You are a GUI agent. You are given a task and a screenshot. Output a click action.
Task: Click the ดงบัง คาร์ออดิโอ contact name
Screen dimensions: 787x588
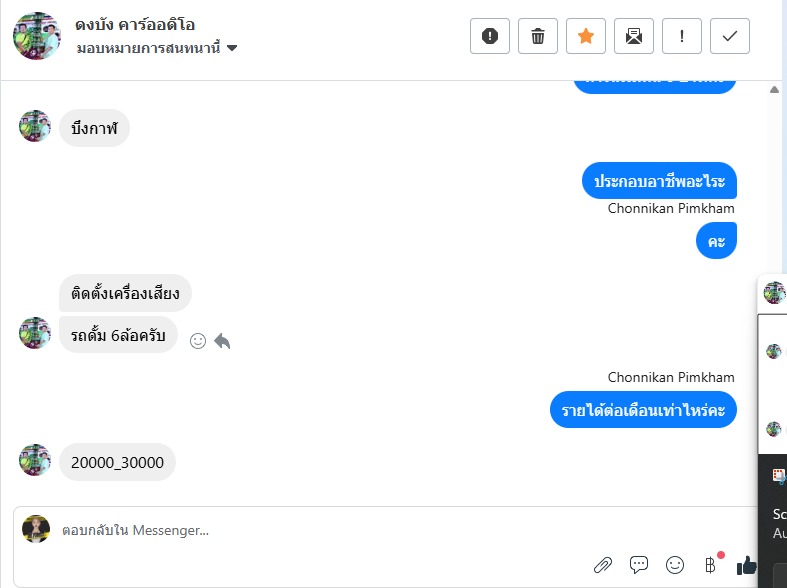pyautogui.click(x=135, y=24)
